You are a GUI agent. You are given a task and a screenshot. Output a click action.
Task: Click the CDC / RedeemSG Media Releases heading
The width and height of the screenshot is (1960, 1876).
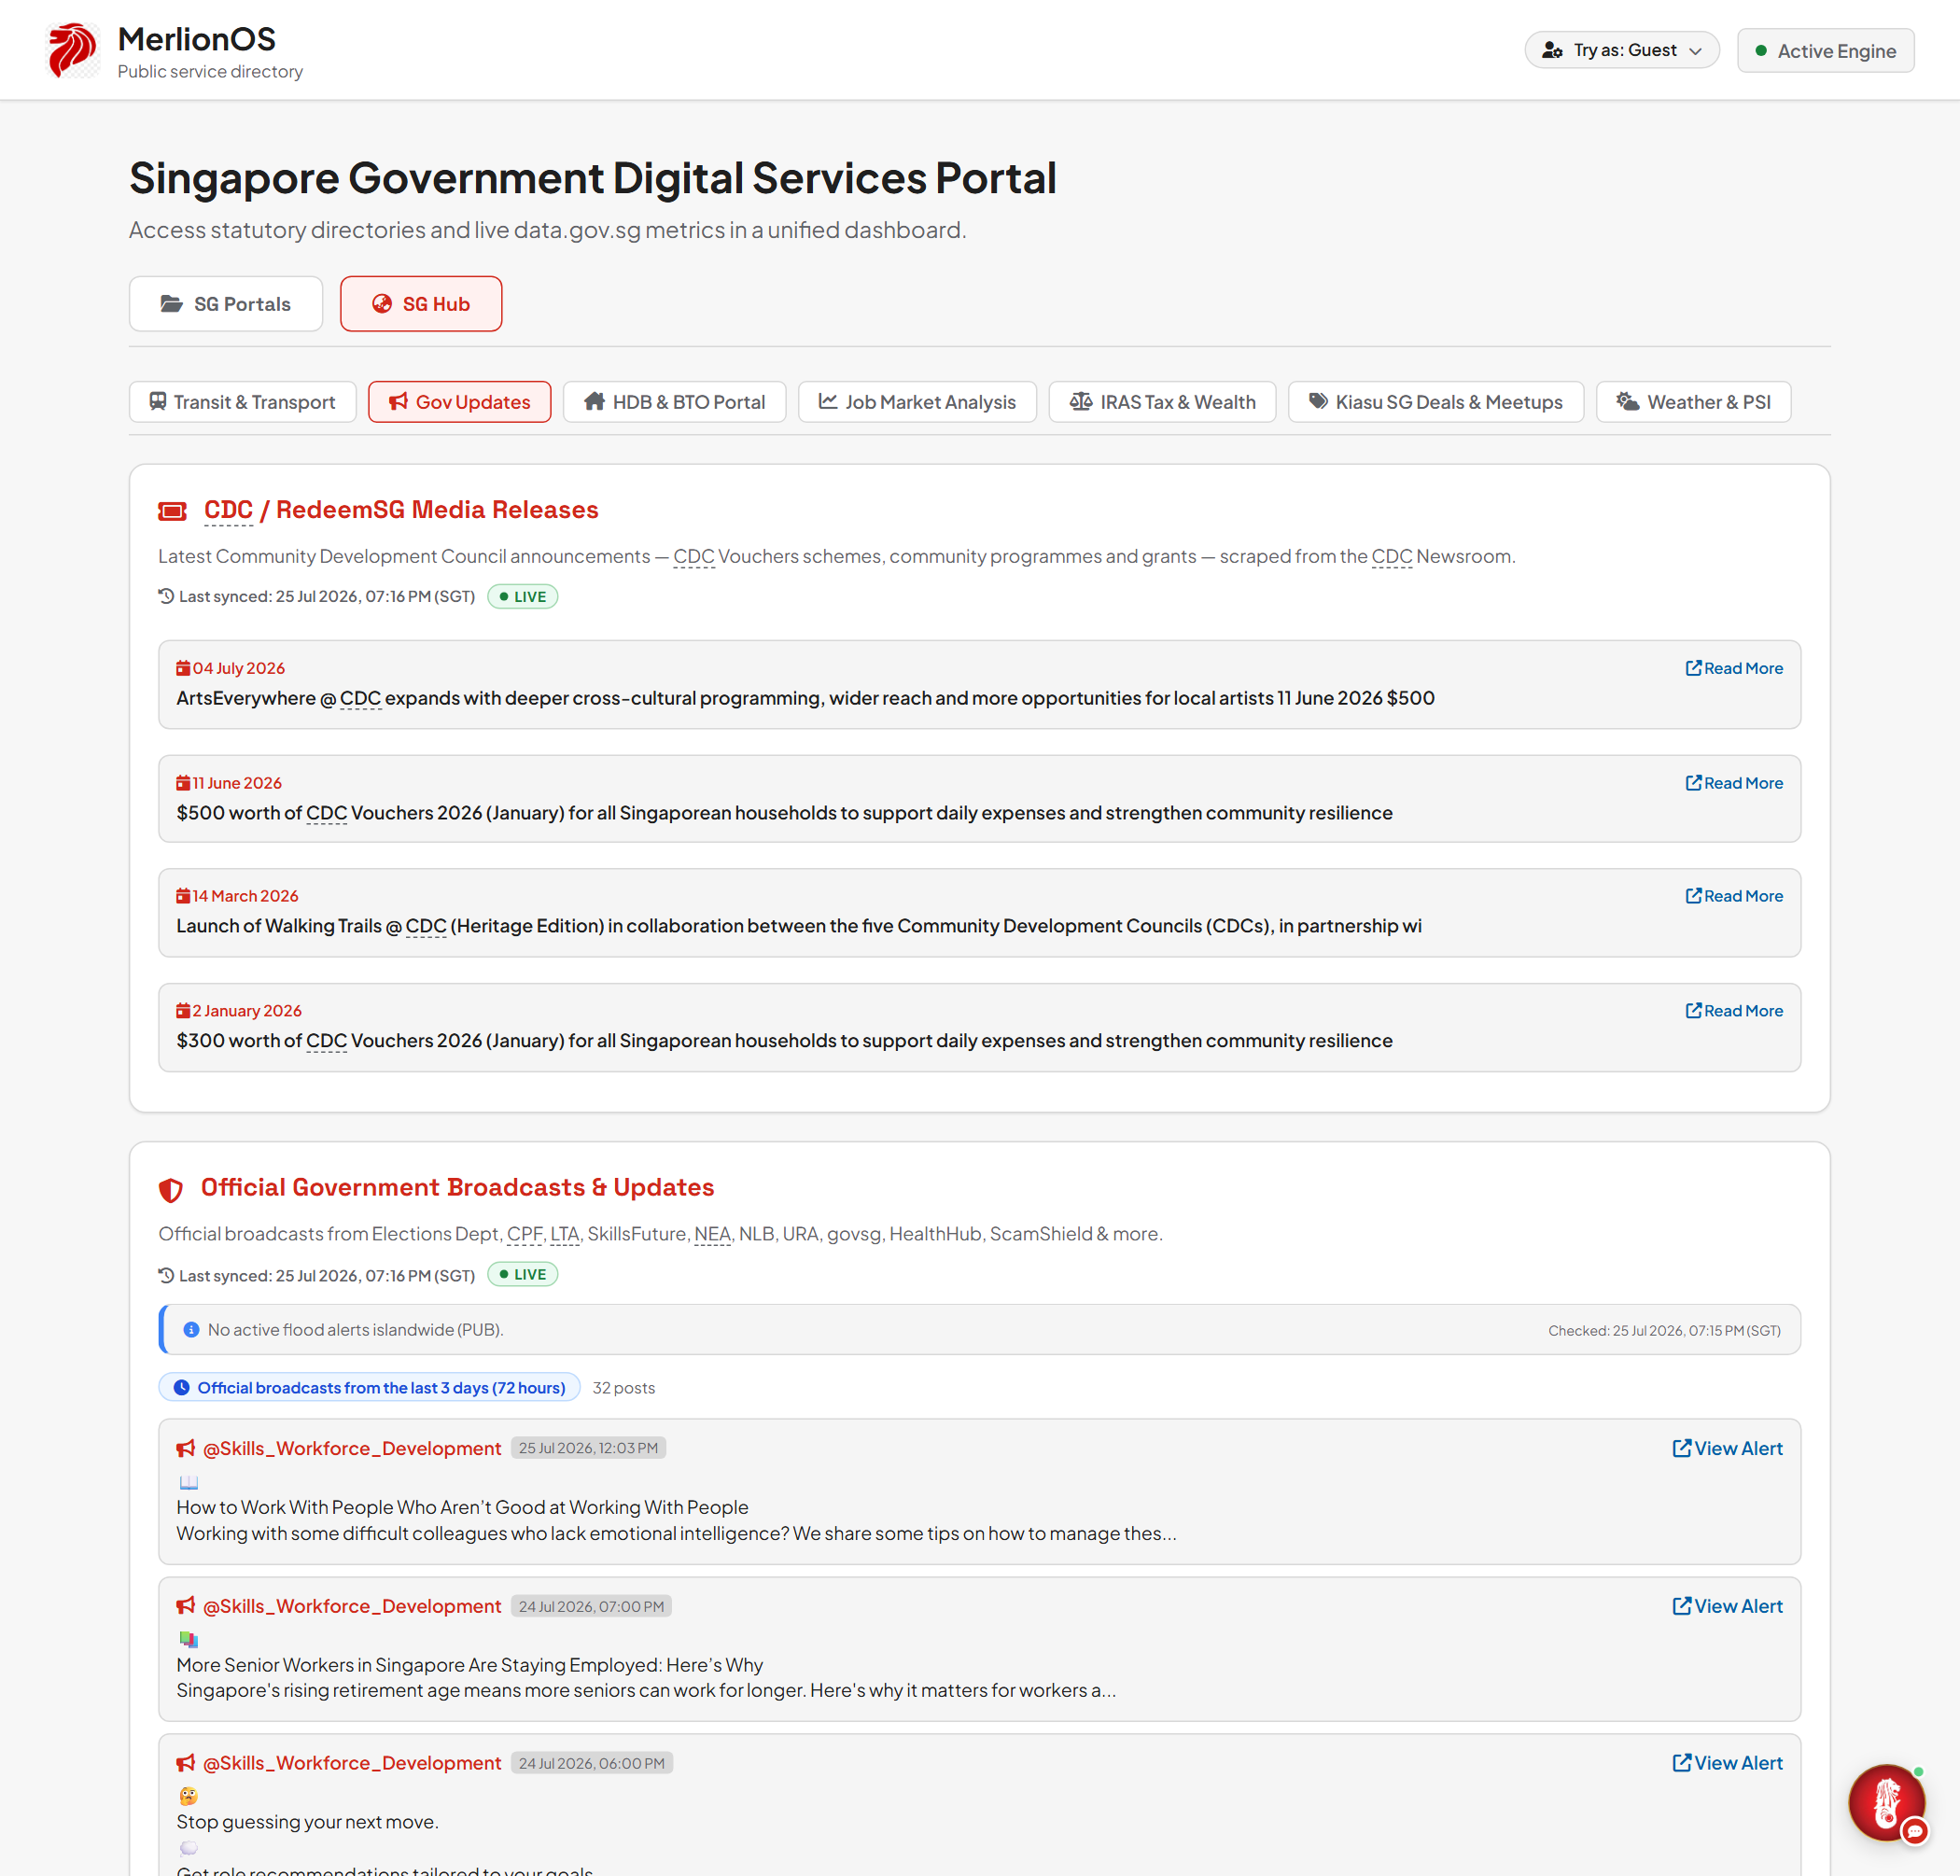coord(401,510)
